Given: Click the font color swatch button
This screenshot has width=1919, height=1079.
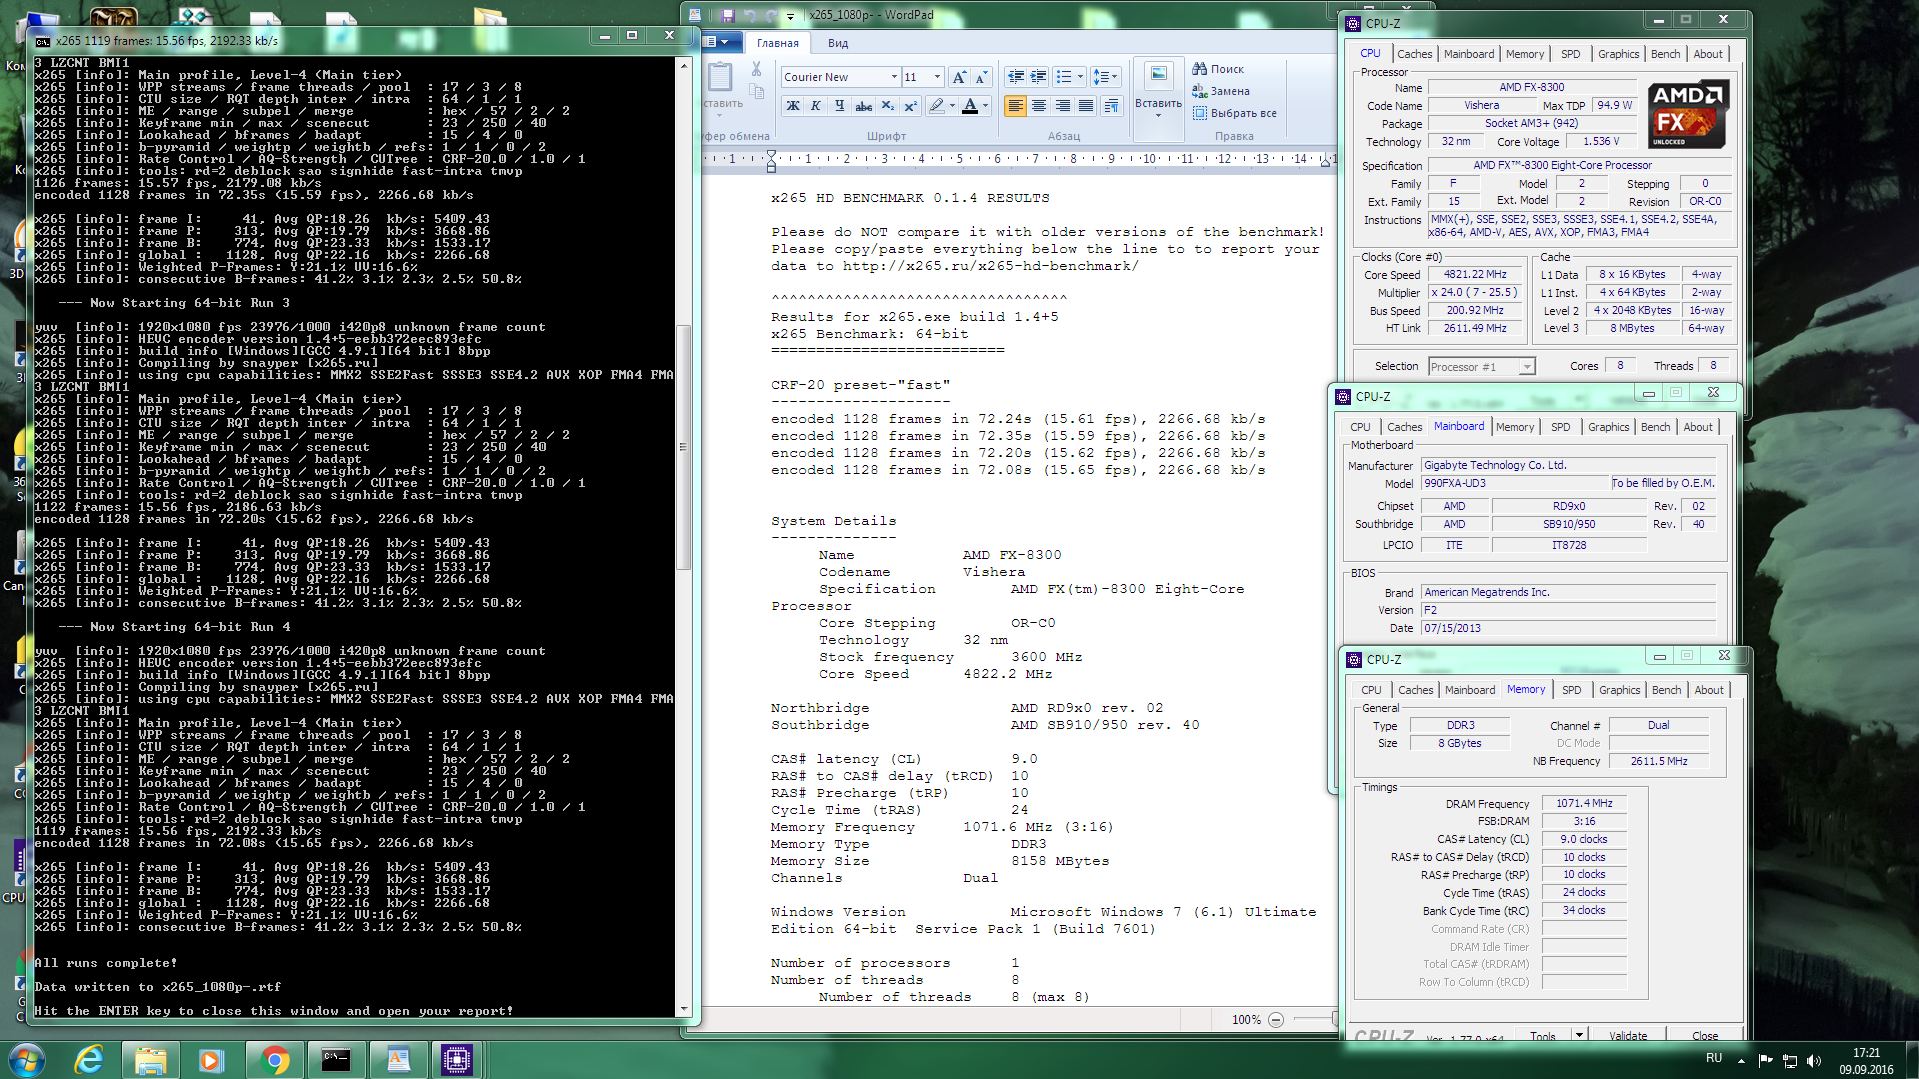Looking at the screenshot, I should point(969,106).
